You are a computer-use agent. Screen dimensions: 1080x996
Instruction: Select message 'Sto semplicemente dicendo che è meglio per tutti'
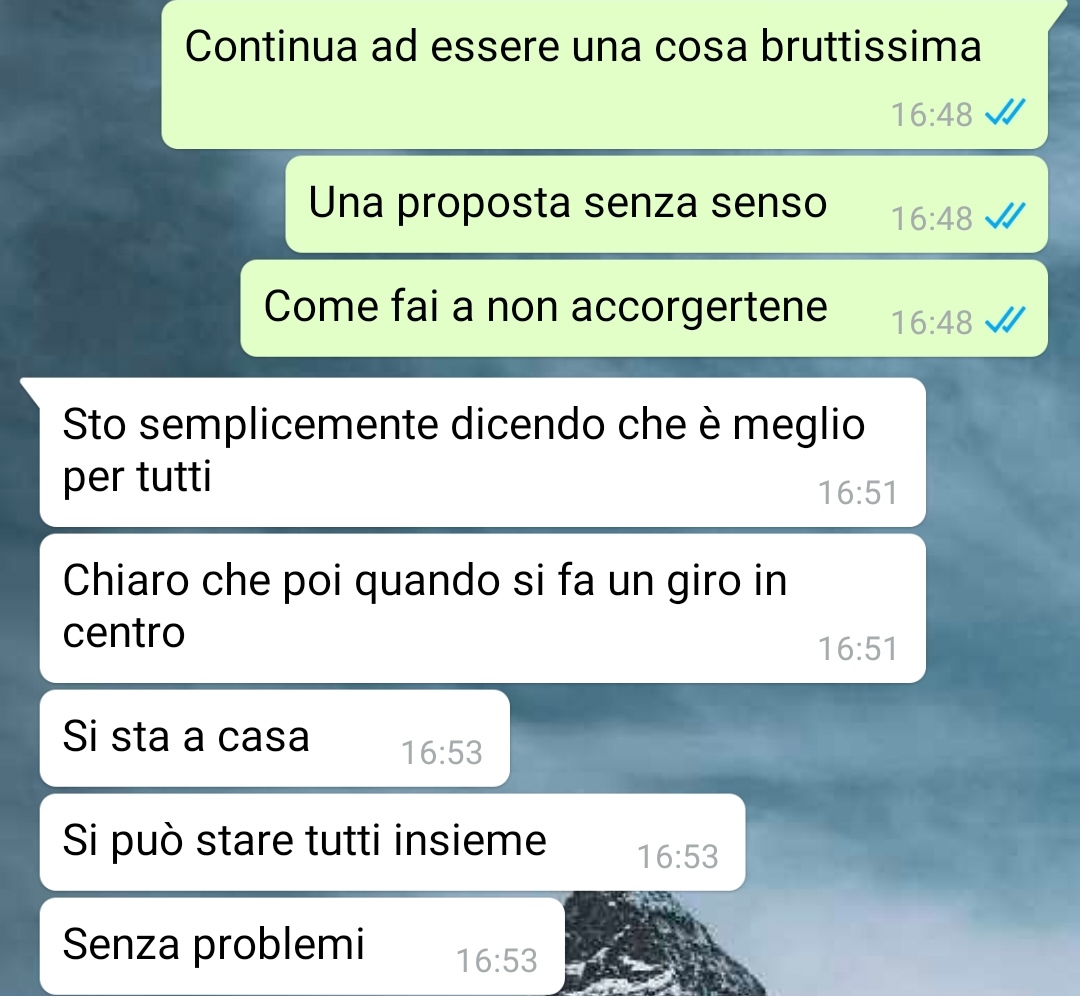pyautogui.click(x=482, y=452)
